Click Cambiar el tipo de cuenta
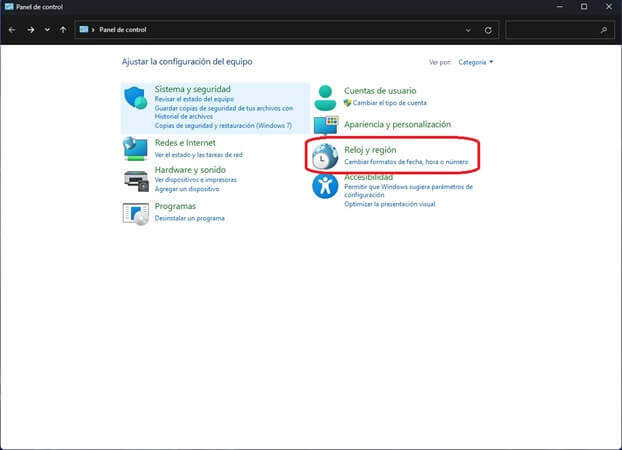Viewport: 622px width, 450px height. coord(390,103)
